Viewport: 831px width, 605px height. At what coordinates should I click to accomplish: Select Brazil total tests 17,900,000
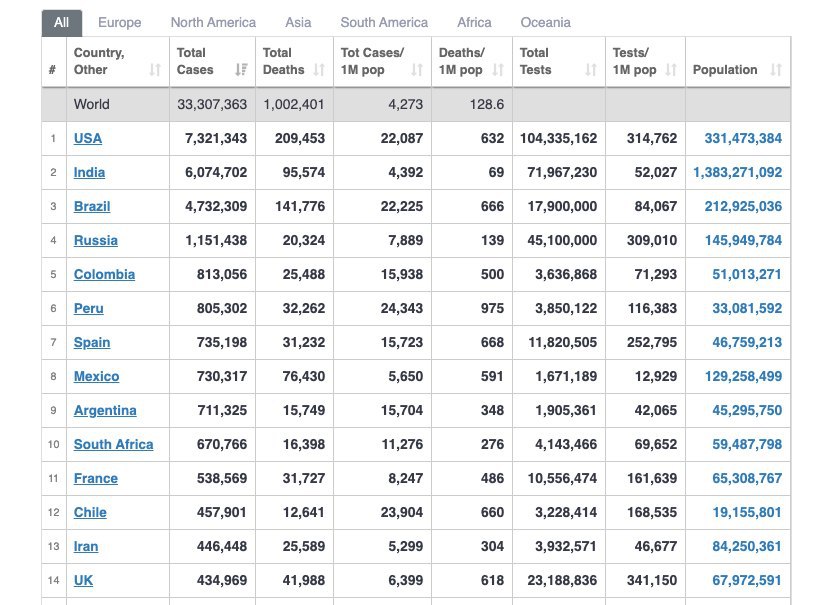point(562,207)
